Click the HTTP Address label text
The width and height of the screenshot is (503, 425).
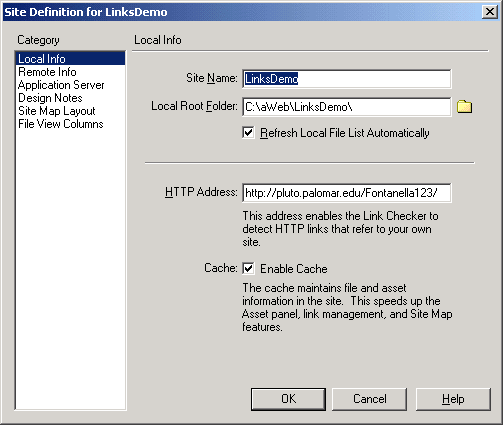201,192
